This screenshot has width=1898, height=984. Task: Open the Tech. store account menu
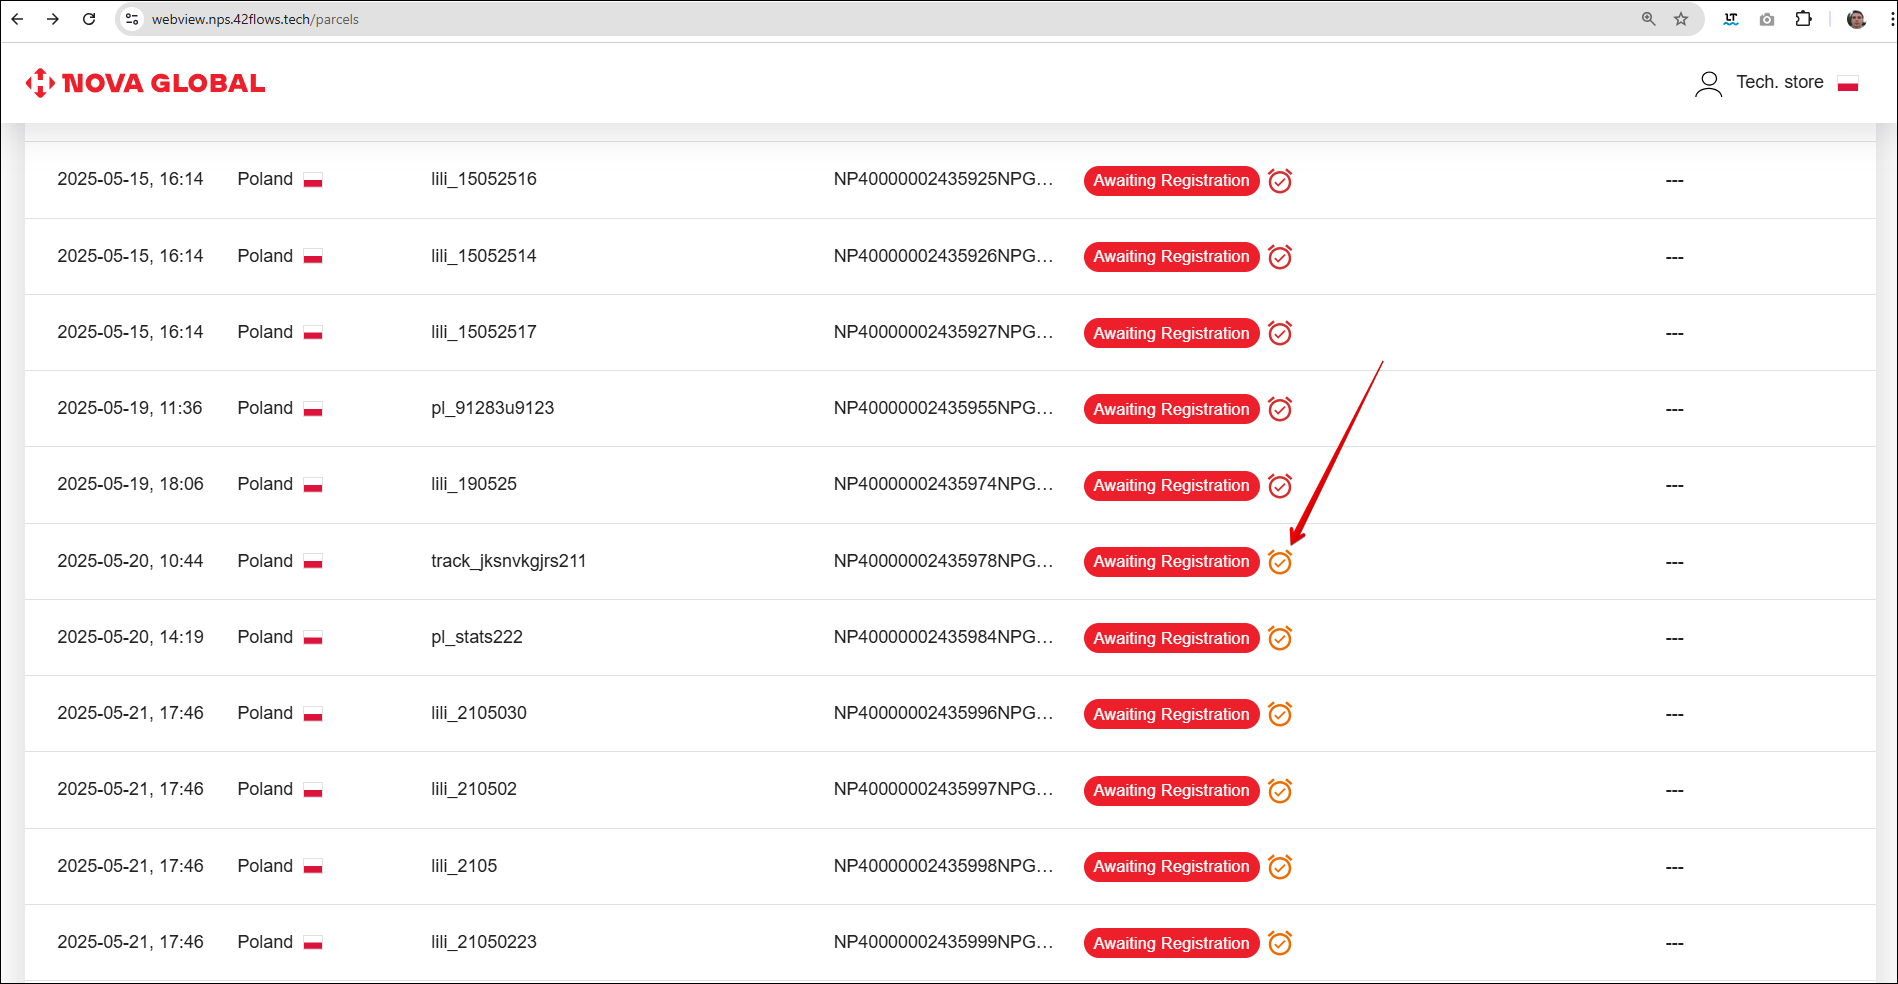tap(1779, 82)
